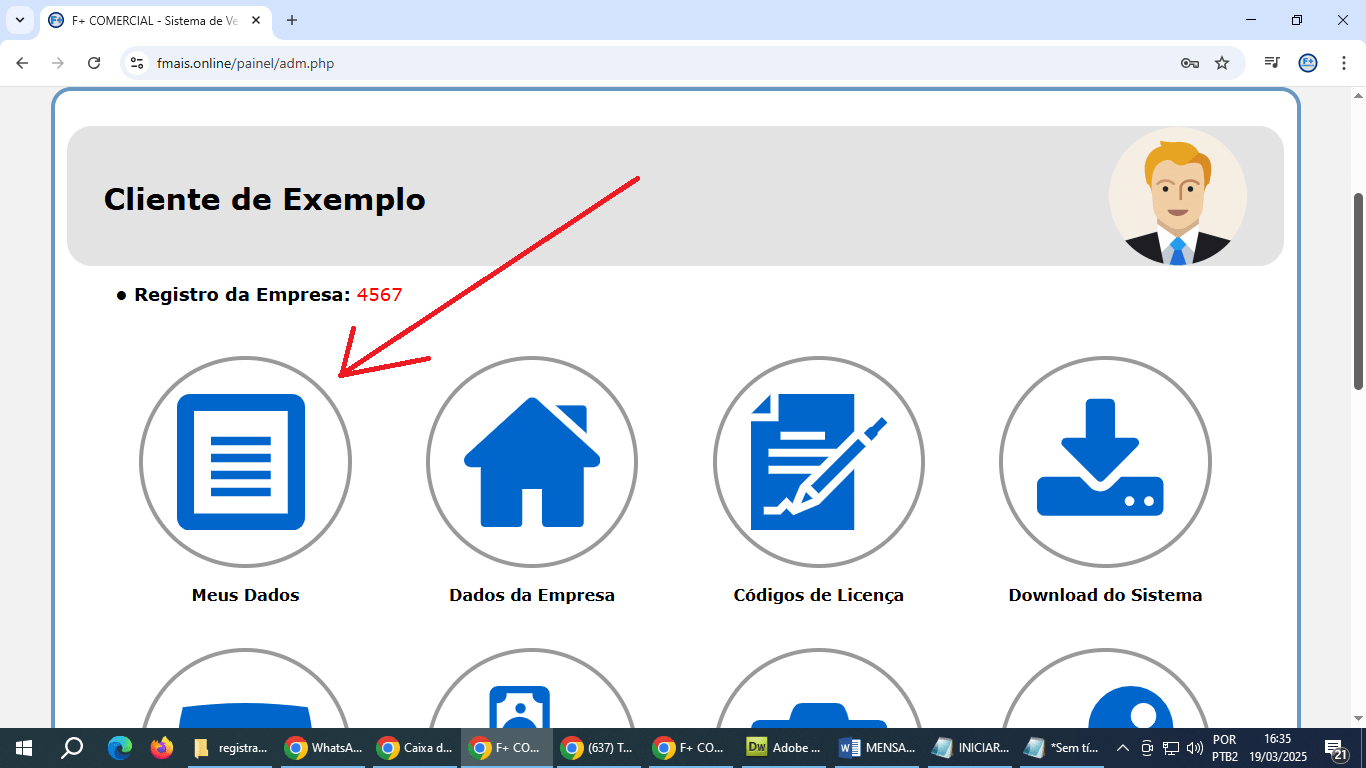Click the Download do Sistema label

(1105, 595)
